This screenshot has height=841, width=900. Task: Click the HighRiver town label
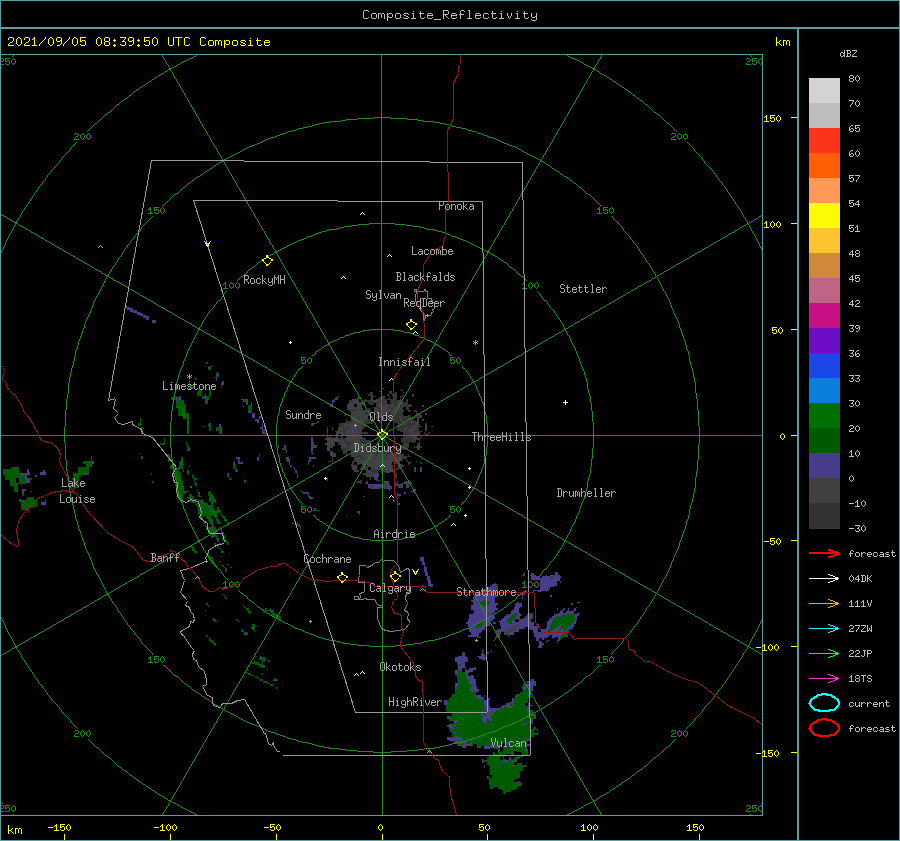[x=415, y=702]
